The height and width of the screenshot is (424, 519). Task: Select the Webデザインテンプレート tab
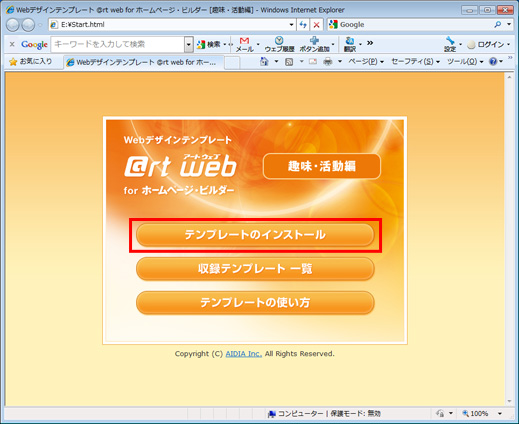tap(144, 62)
